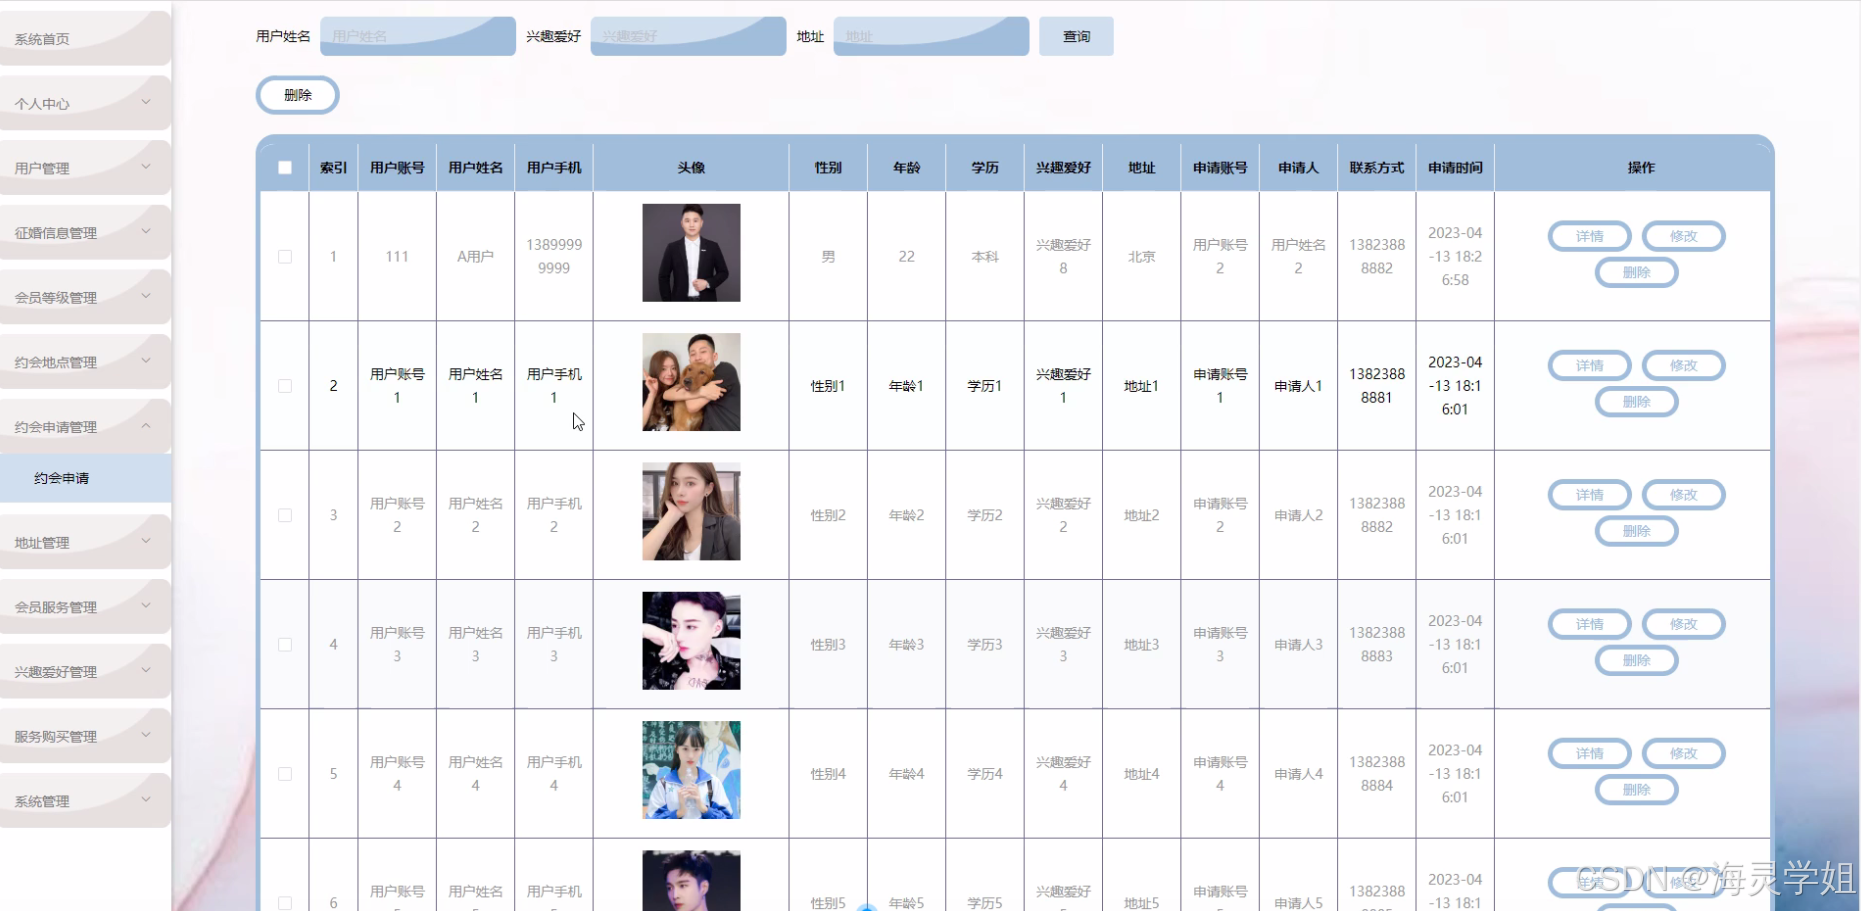The width and height of the screenshot is (1861, 911).
Task: Select the 约会申请 submenu item
Action: tap(85, 478)
